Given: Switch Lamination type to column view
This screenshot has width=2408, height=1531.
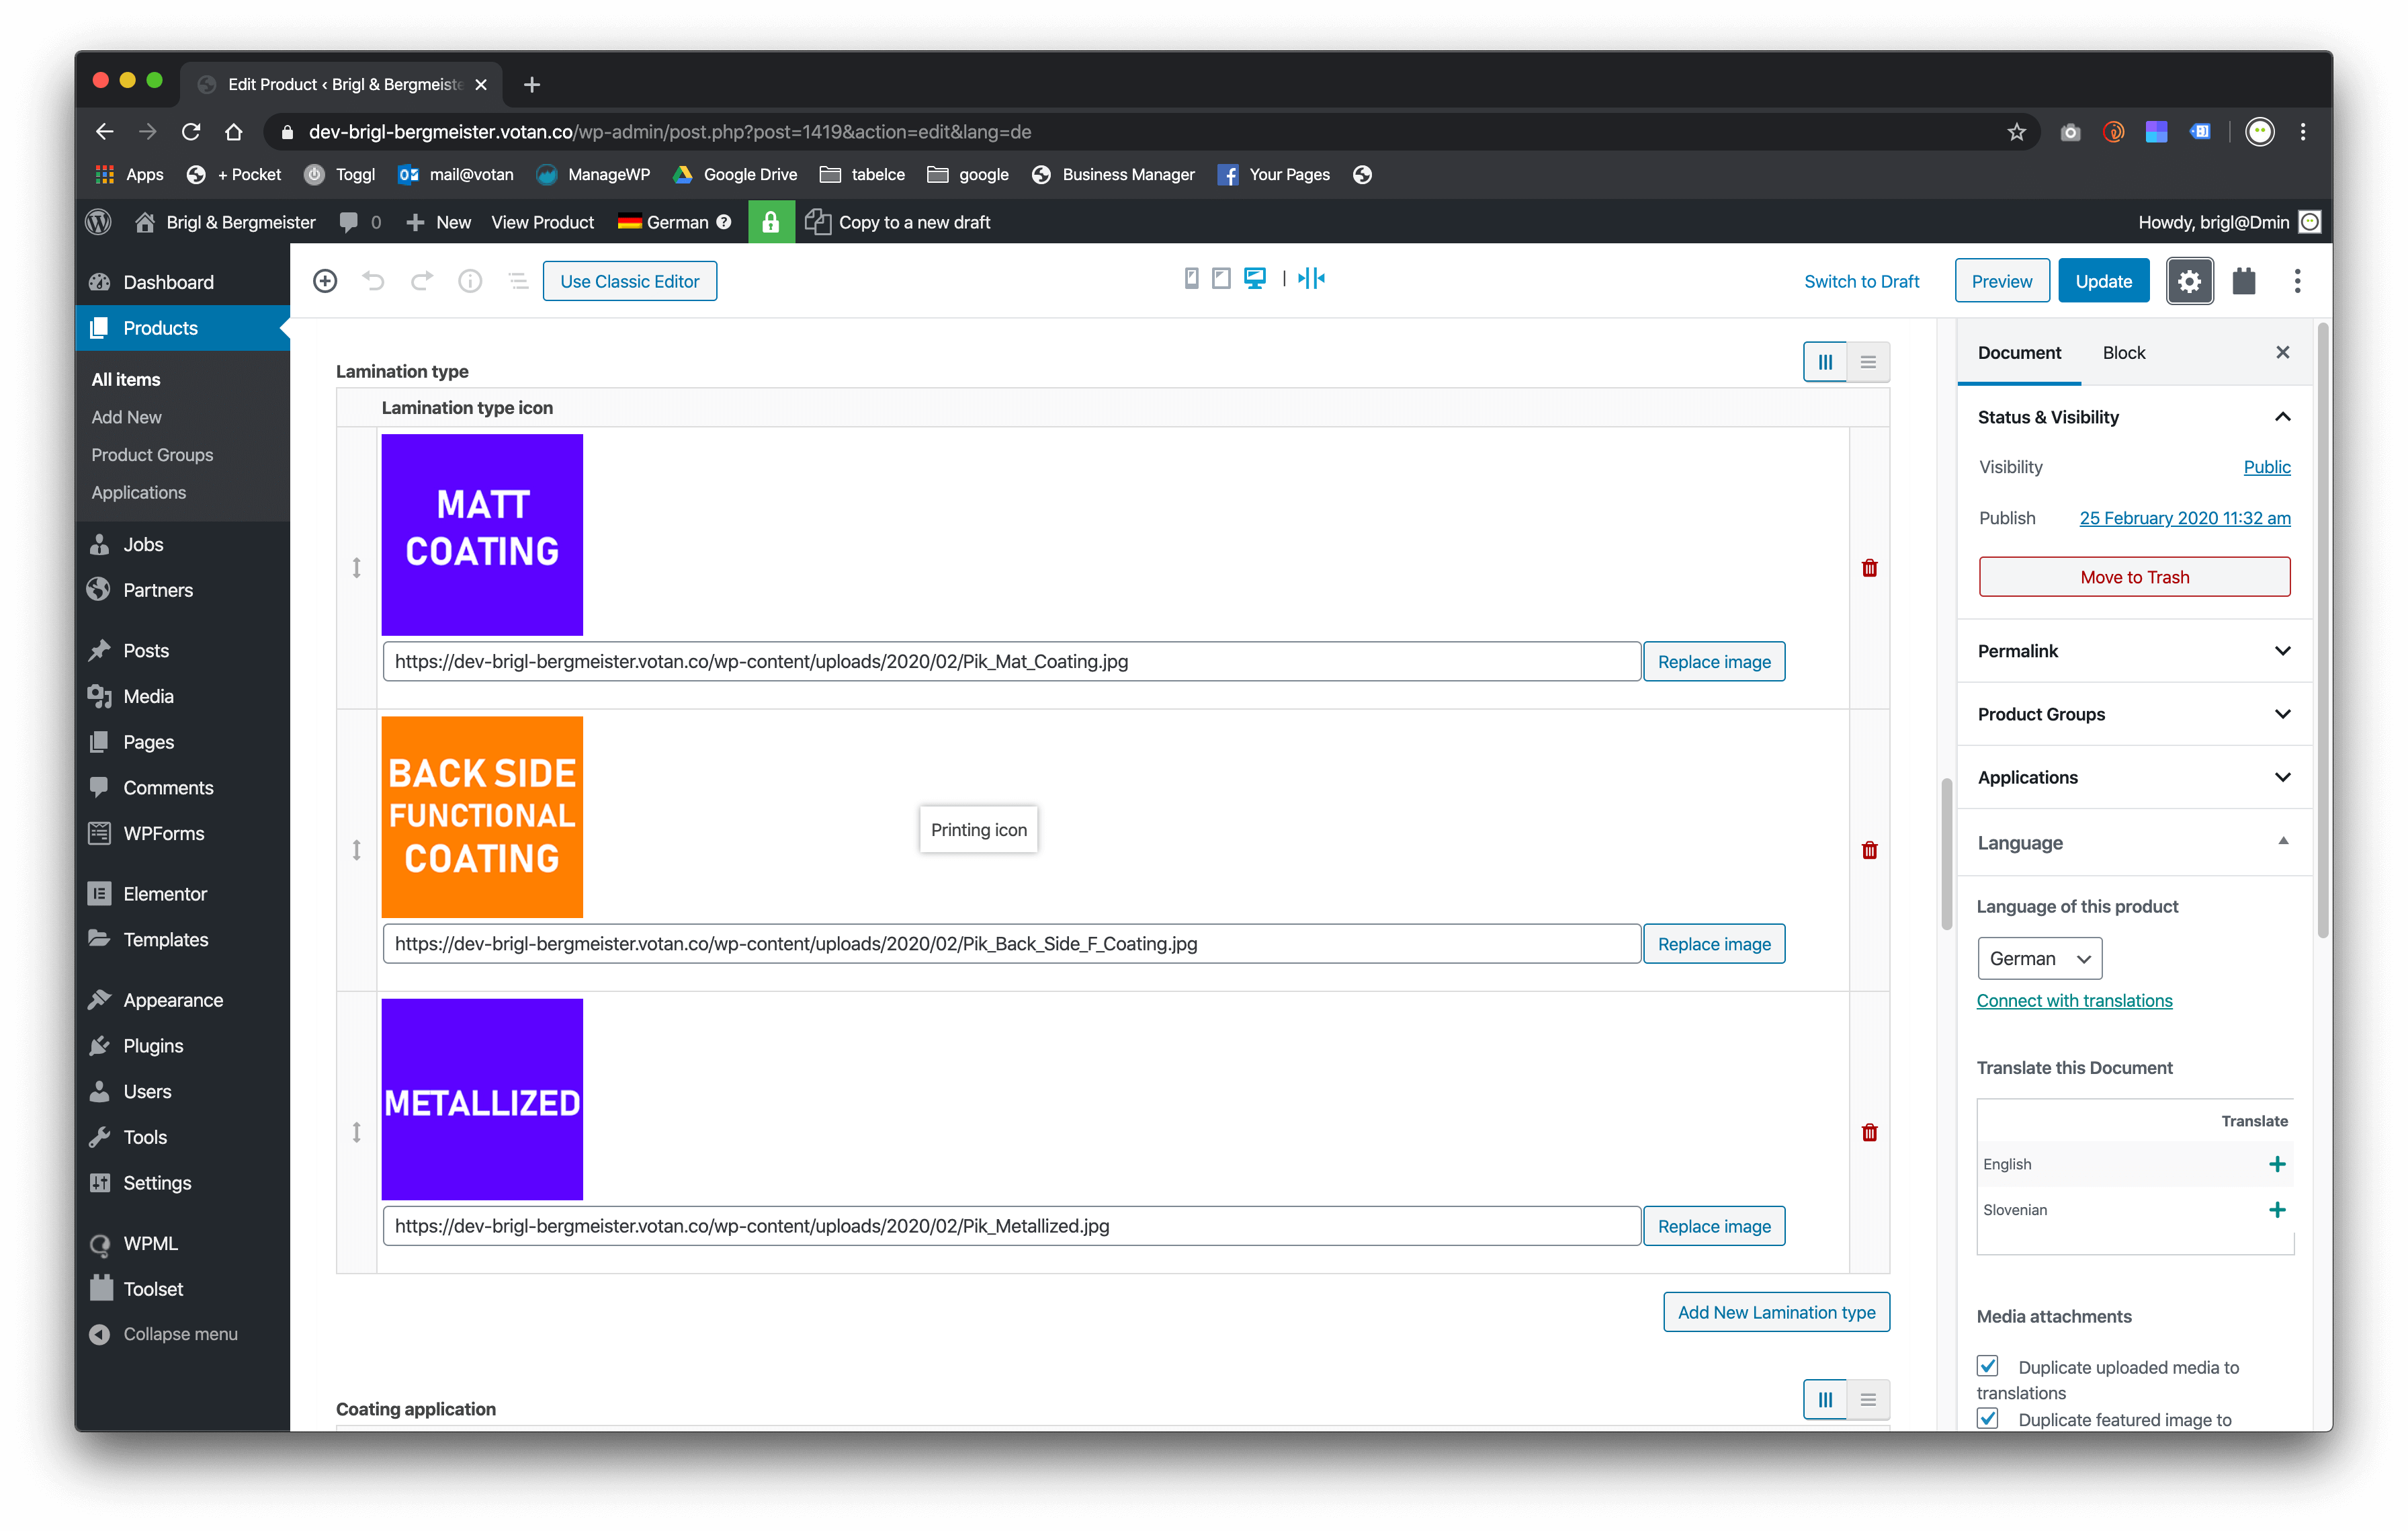Looking at the screenshot, I should [1825, 362].
